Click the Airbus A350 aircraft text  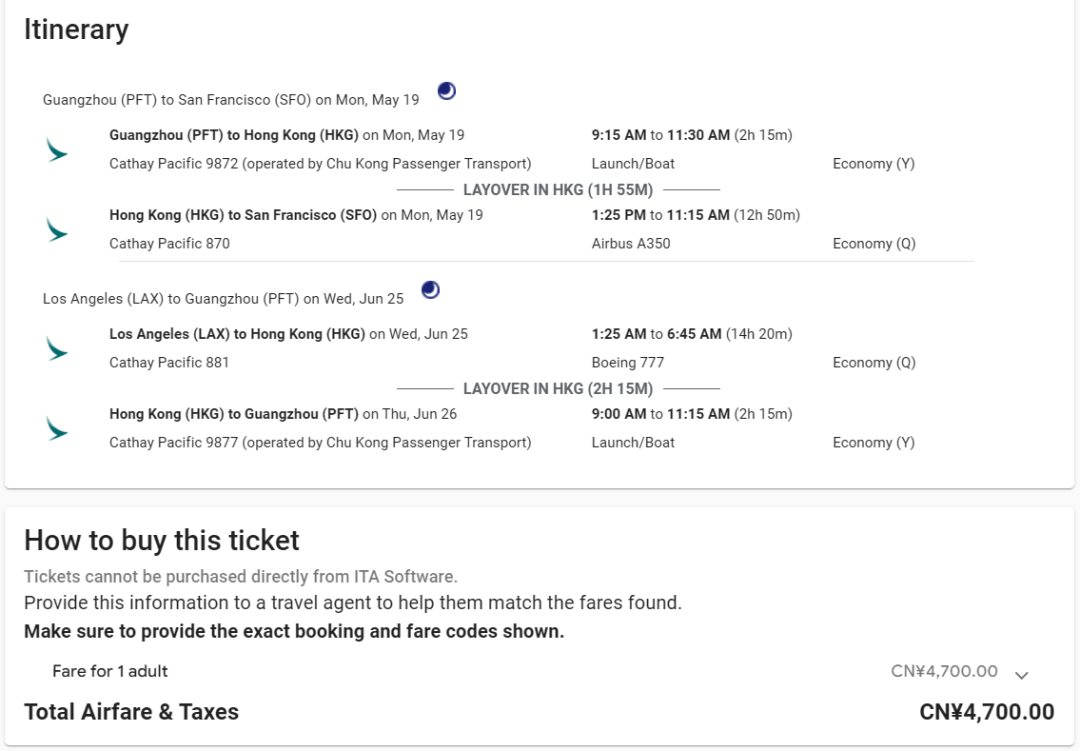(x=631, y=244)
